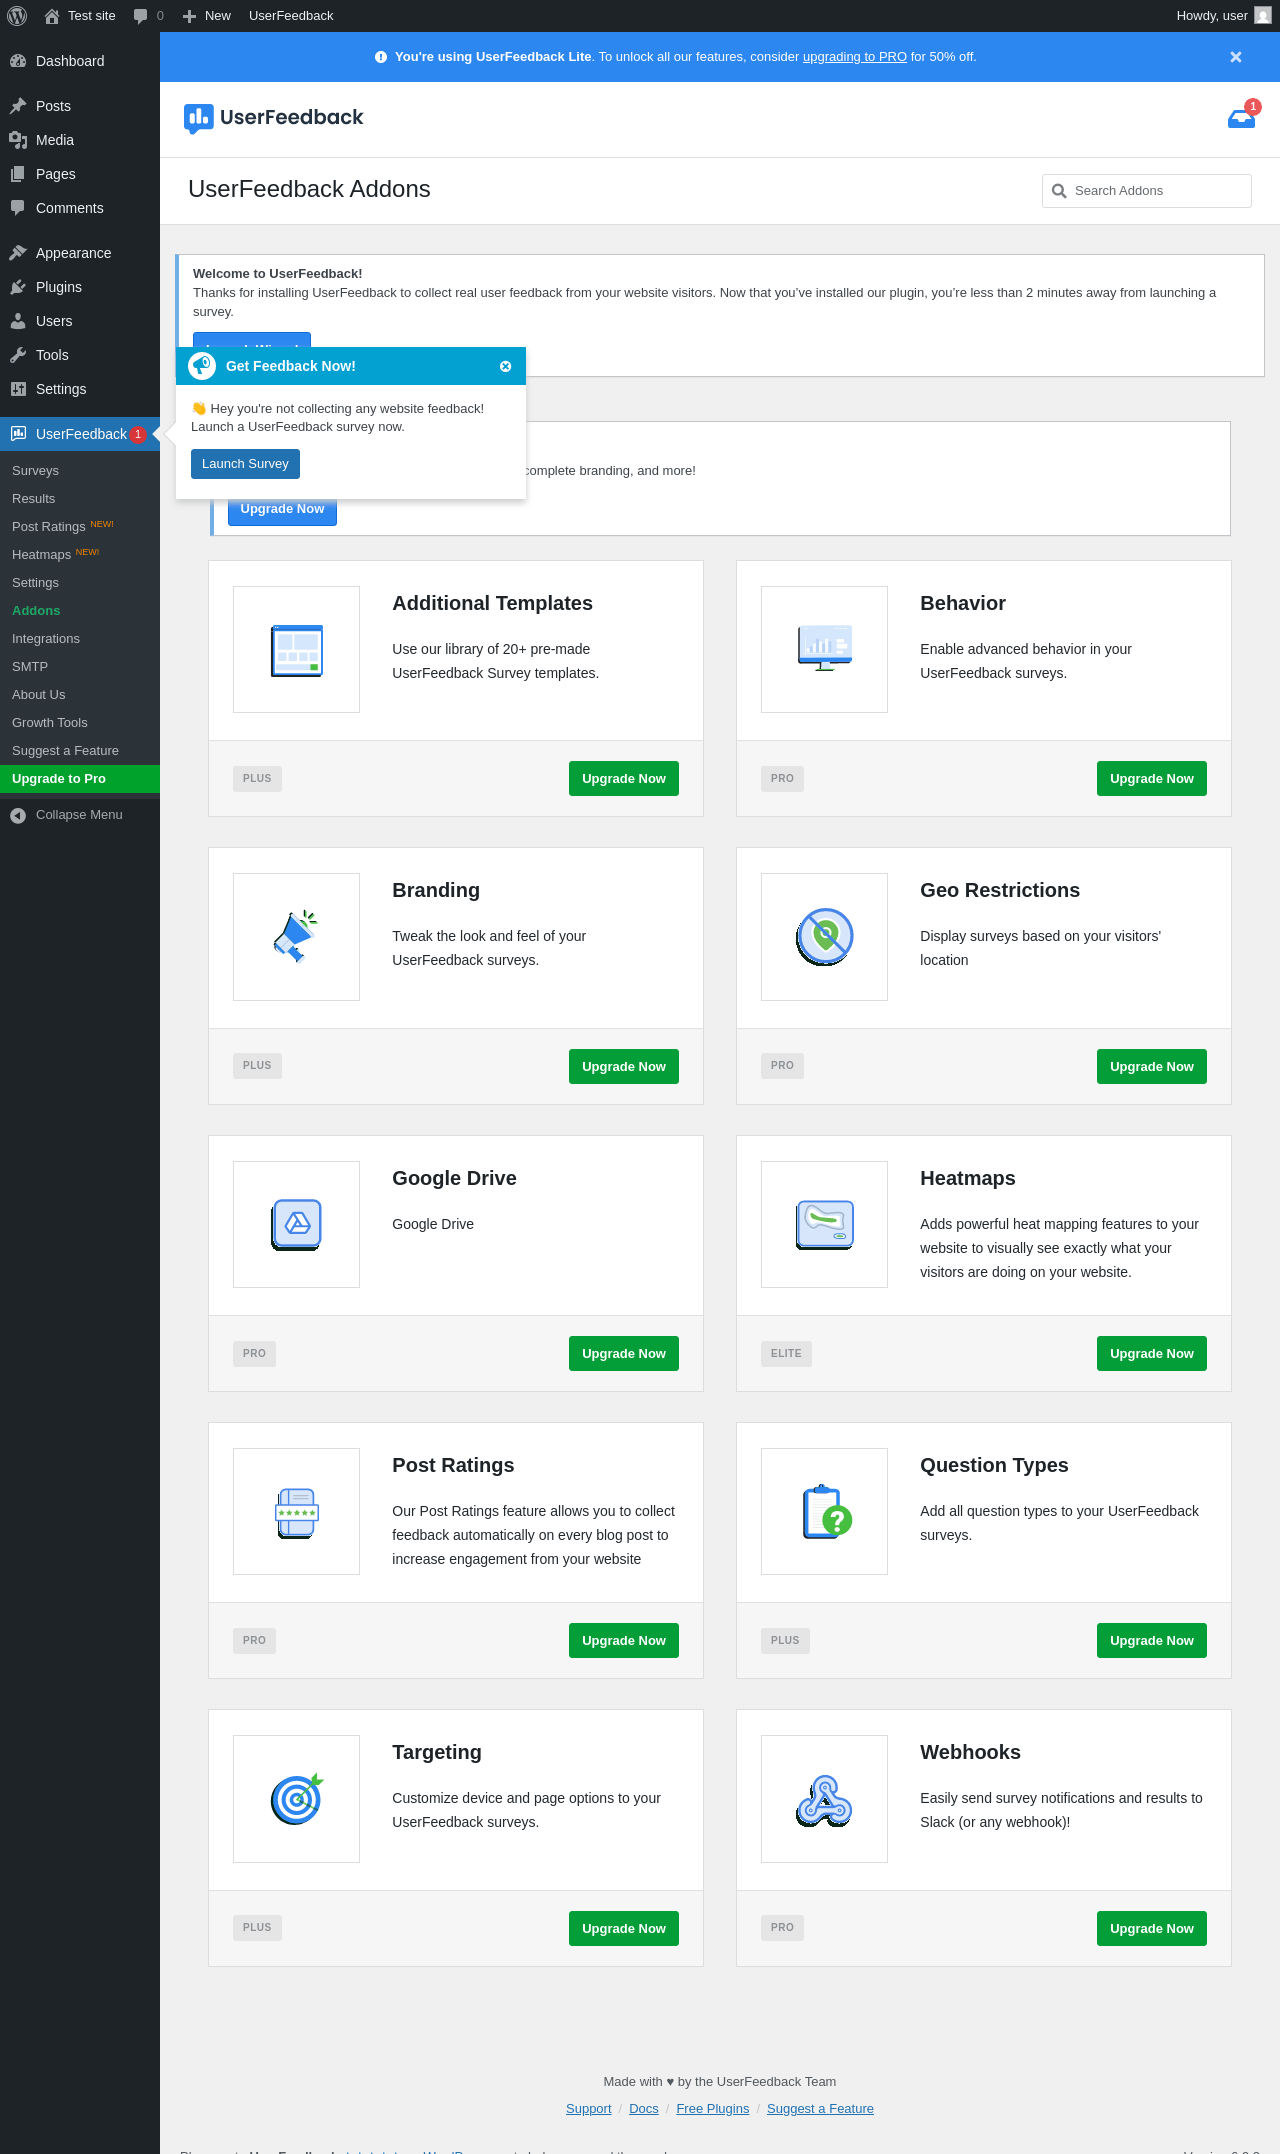Dismiss the UserFeedback Lite banner
The width and height of the screenshot is (1280, 2154).
(x=1236, y=57)
